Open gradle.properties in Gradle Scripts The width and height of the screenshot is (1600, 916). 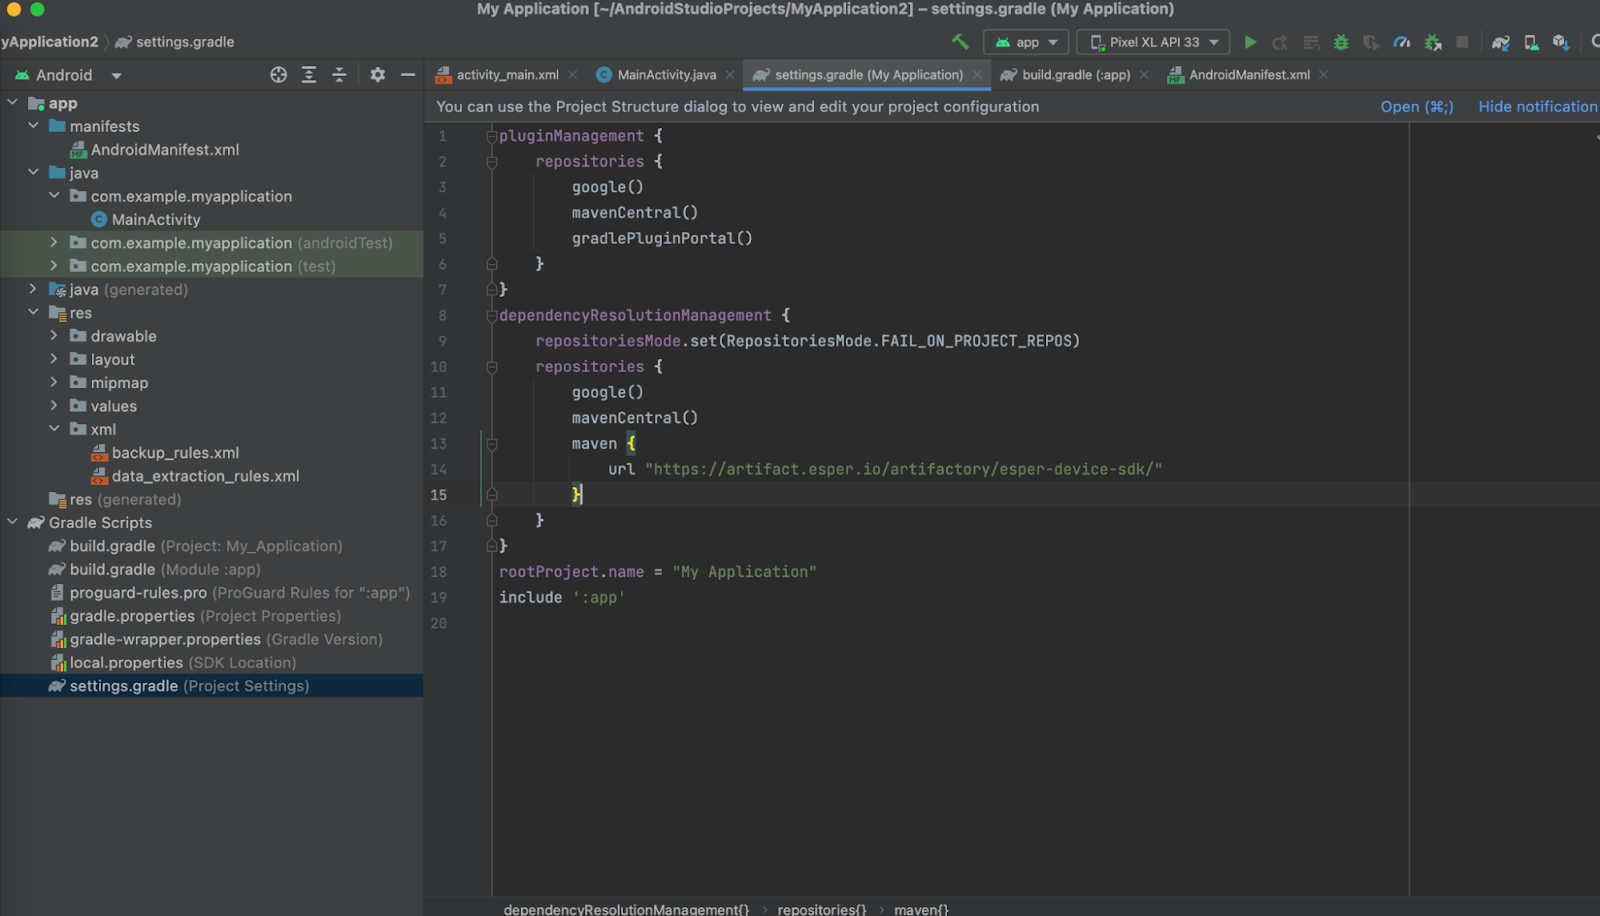(x=132, y=616)
